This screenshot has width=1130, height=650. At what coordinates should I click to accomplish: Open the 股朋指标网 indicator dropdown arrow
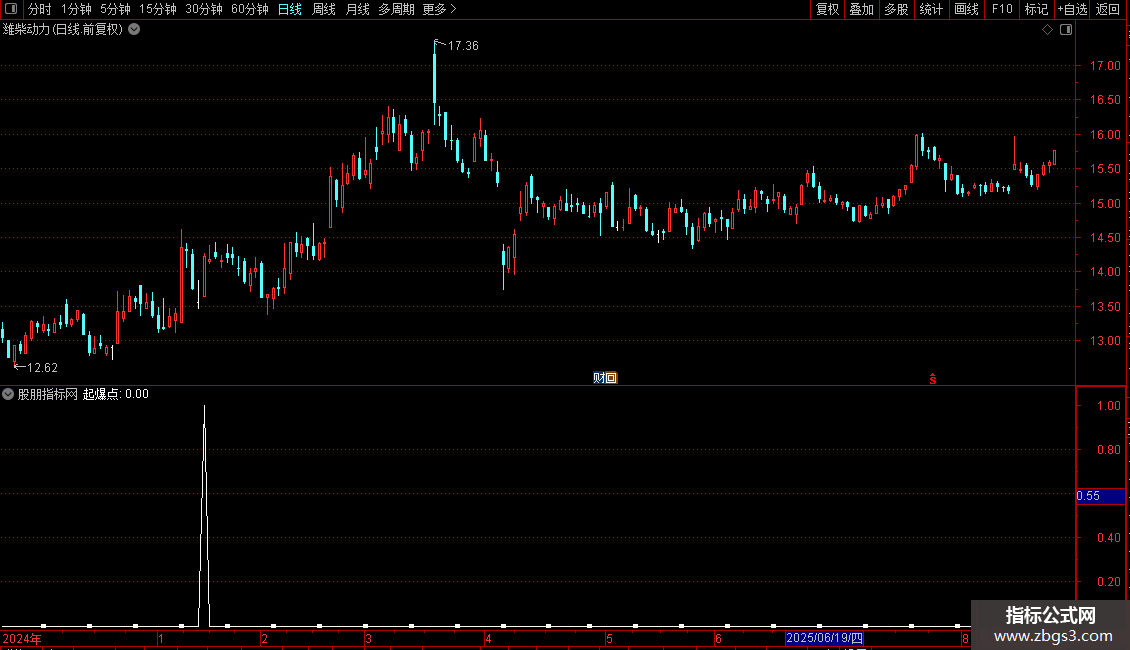click(8, 394)
